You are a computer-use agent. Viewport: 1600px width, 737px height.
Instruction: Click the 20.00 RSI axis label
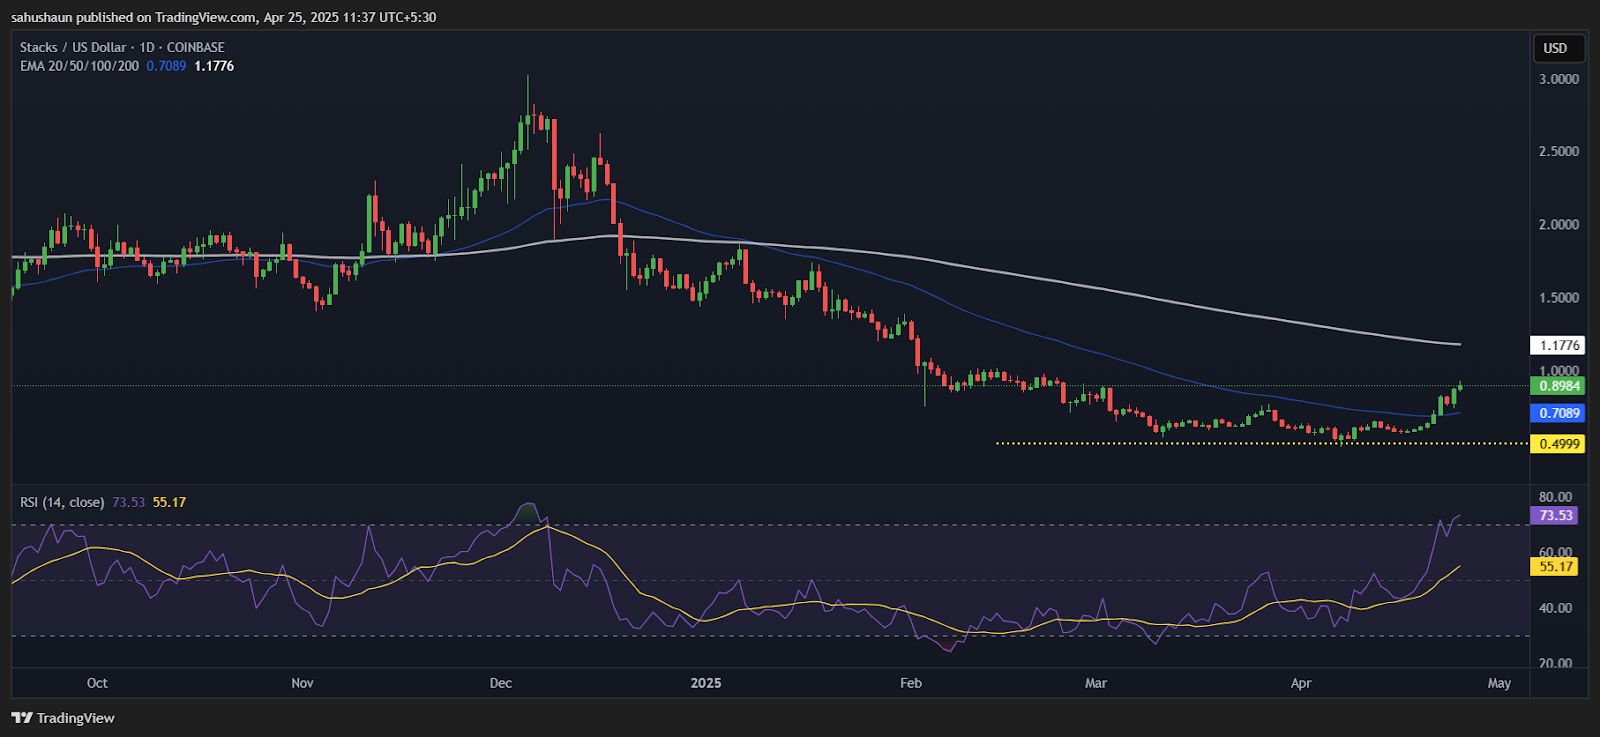coord(1555,663)
